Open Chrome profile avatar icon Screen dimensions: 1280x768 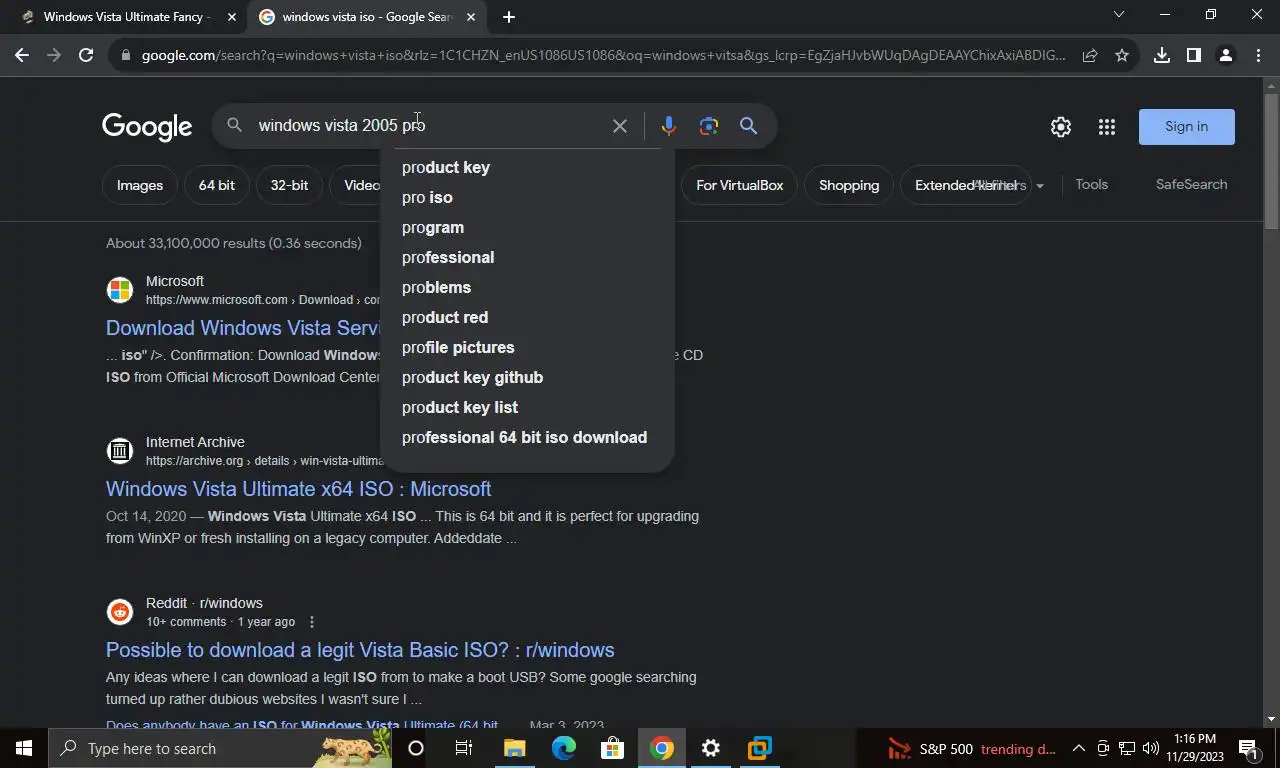[x=1225, y=55]
